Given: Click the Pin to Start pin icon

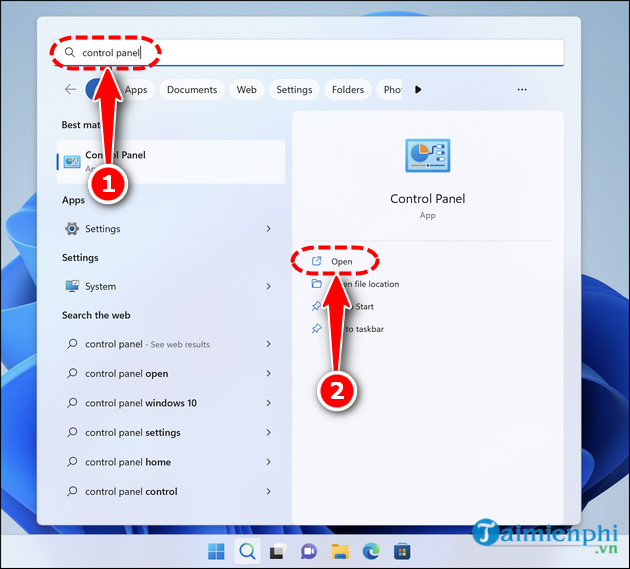Looking at the screenshot, I should pyautogui.click(x=317, y=306).
